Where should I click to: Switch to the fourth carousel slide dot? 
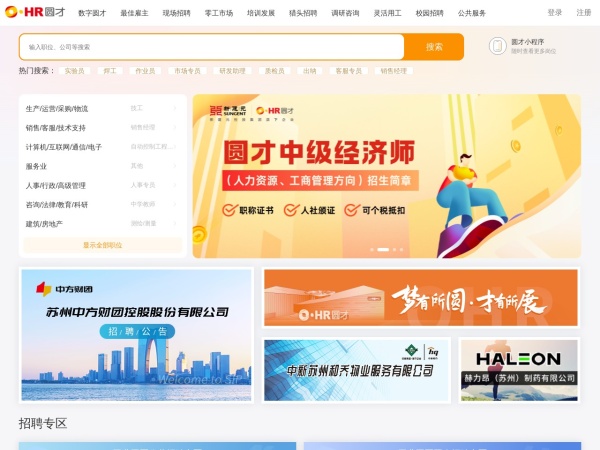coord(401,249)
